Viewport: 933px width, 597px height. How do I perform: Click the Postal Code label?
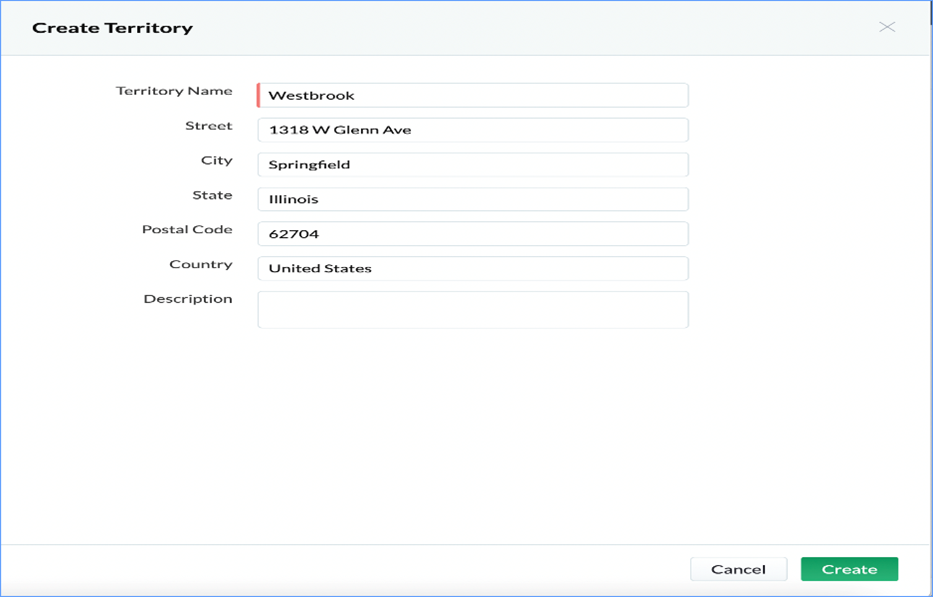click(x=187, y=229)
